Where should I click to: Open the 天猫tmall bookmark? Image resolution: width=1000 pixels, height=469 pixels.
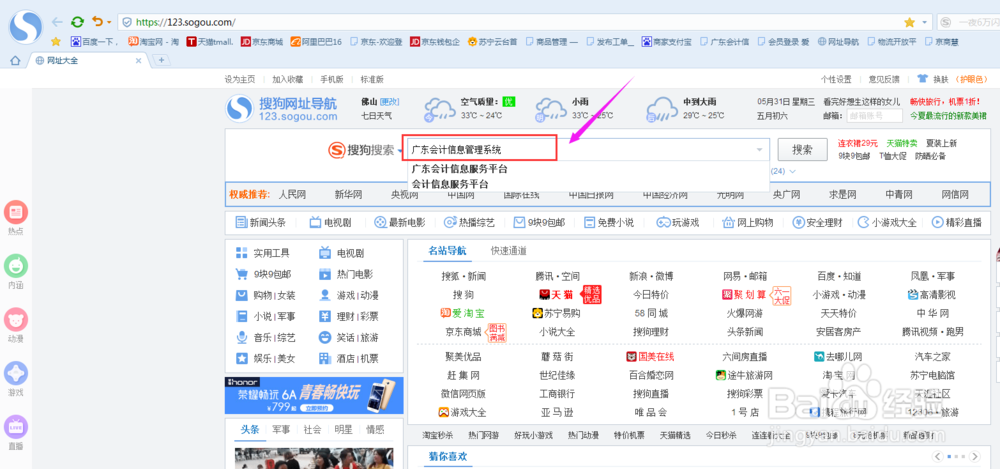point(210,42)
